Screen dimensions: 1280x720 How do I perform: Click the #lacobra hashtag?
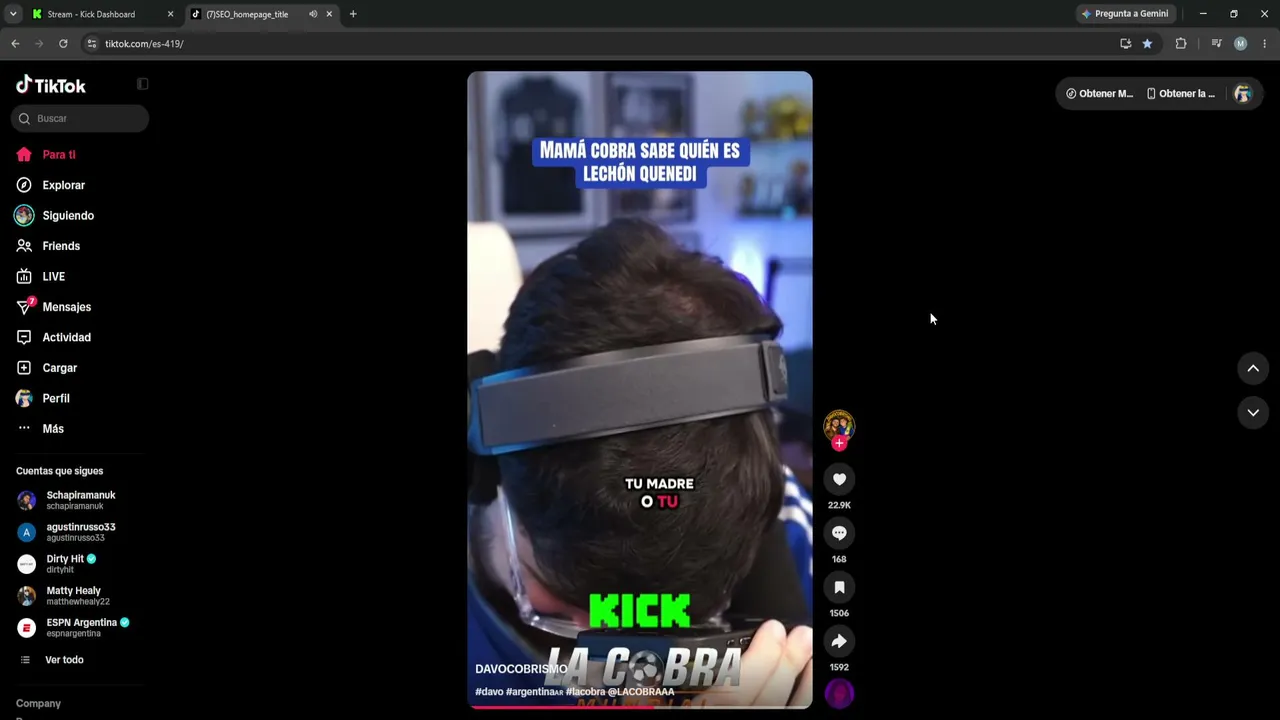click(586, 692)
